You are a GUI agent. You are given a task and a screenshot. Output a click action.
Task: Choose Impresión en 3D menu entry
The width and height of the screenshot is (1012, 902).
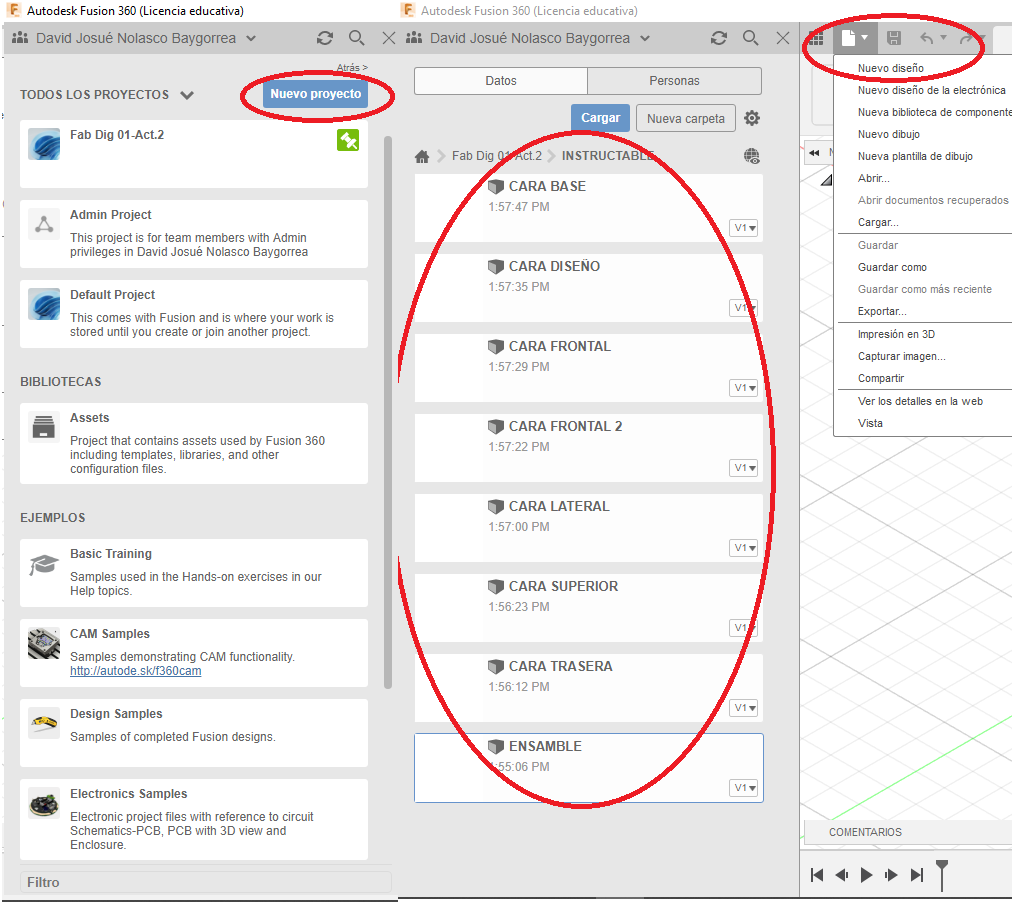(896, 334)
